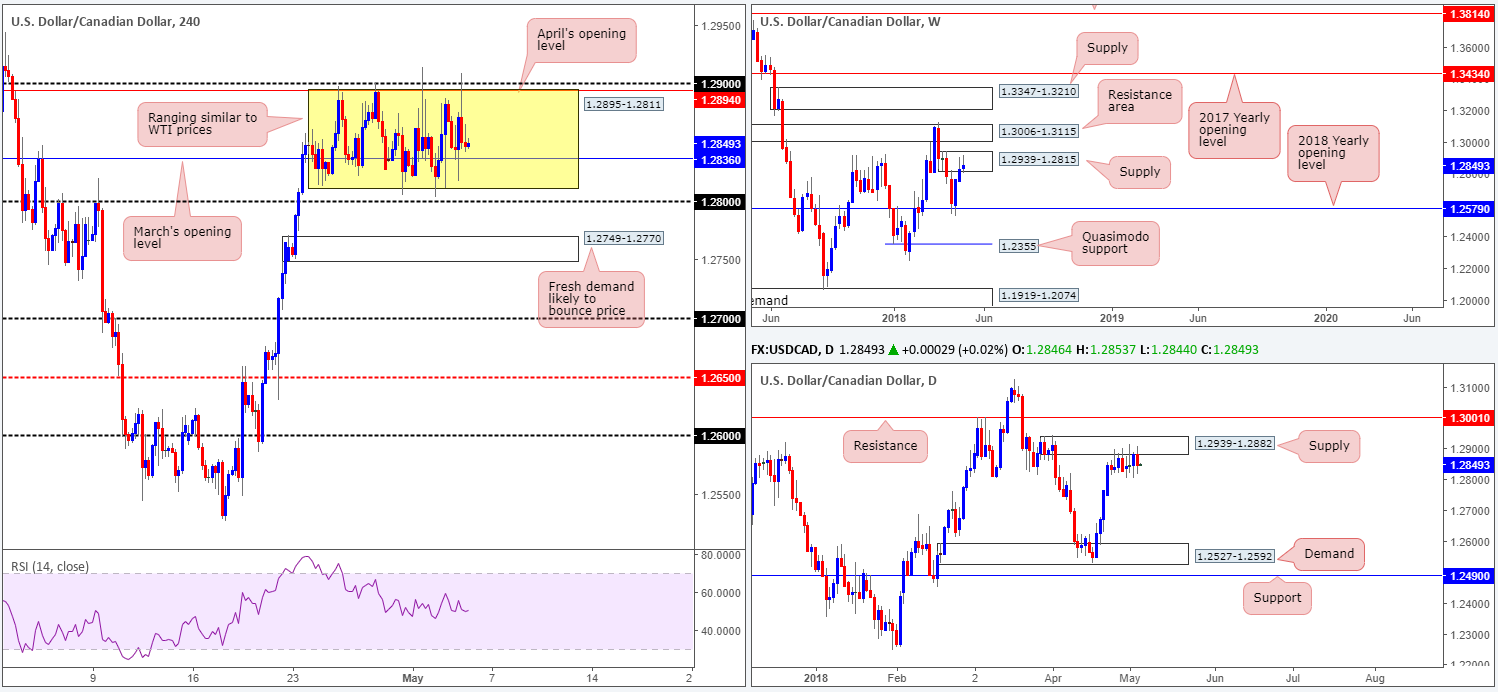Select the Supply callout beside 1.2939-1.2882
This screenshot has width=1498, height=692.
1328,446
